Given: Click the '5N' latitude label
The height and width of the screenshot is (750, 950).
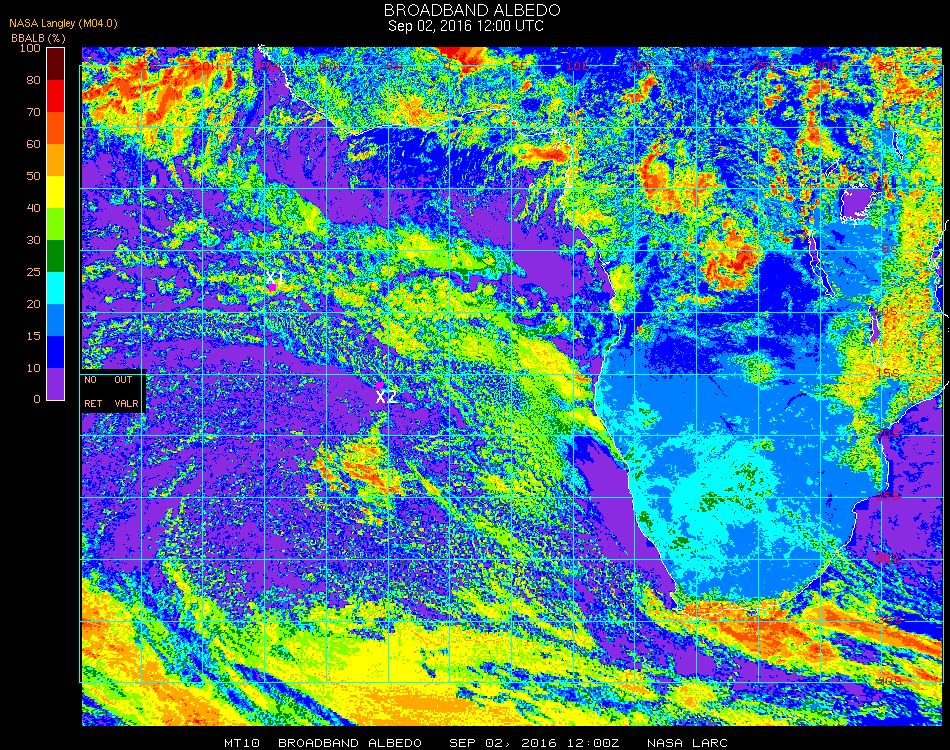Looking at the screenshot, I should tap(888, 126).
